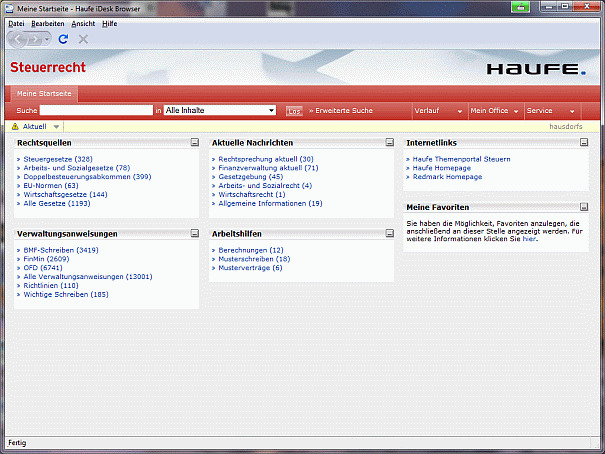
Task: Open BMF-Schreiben (3419)
Action: pos(61,250)
